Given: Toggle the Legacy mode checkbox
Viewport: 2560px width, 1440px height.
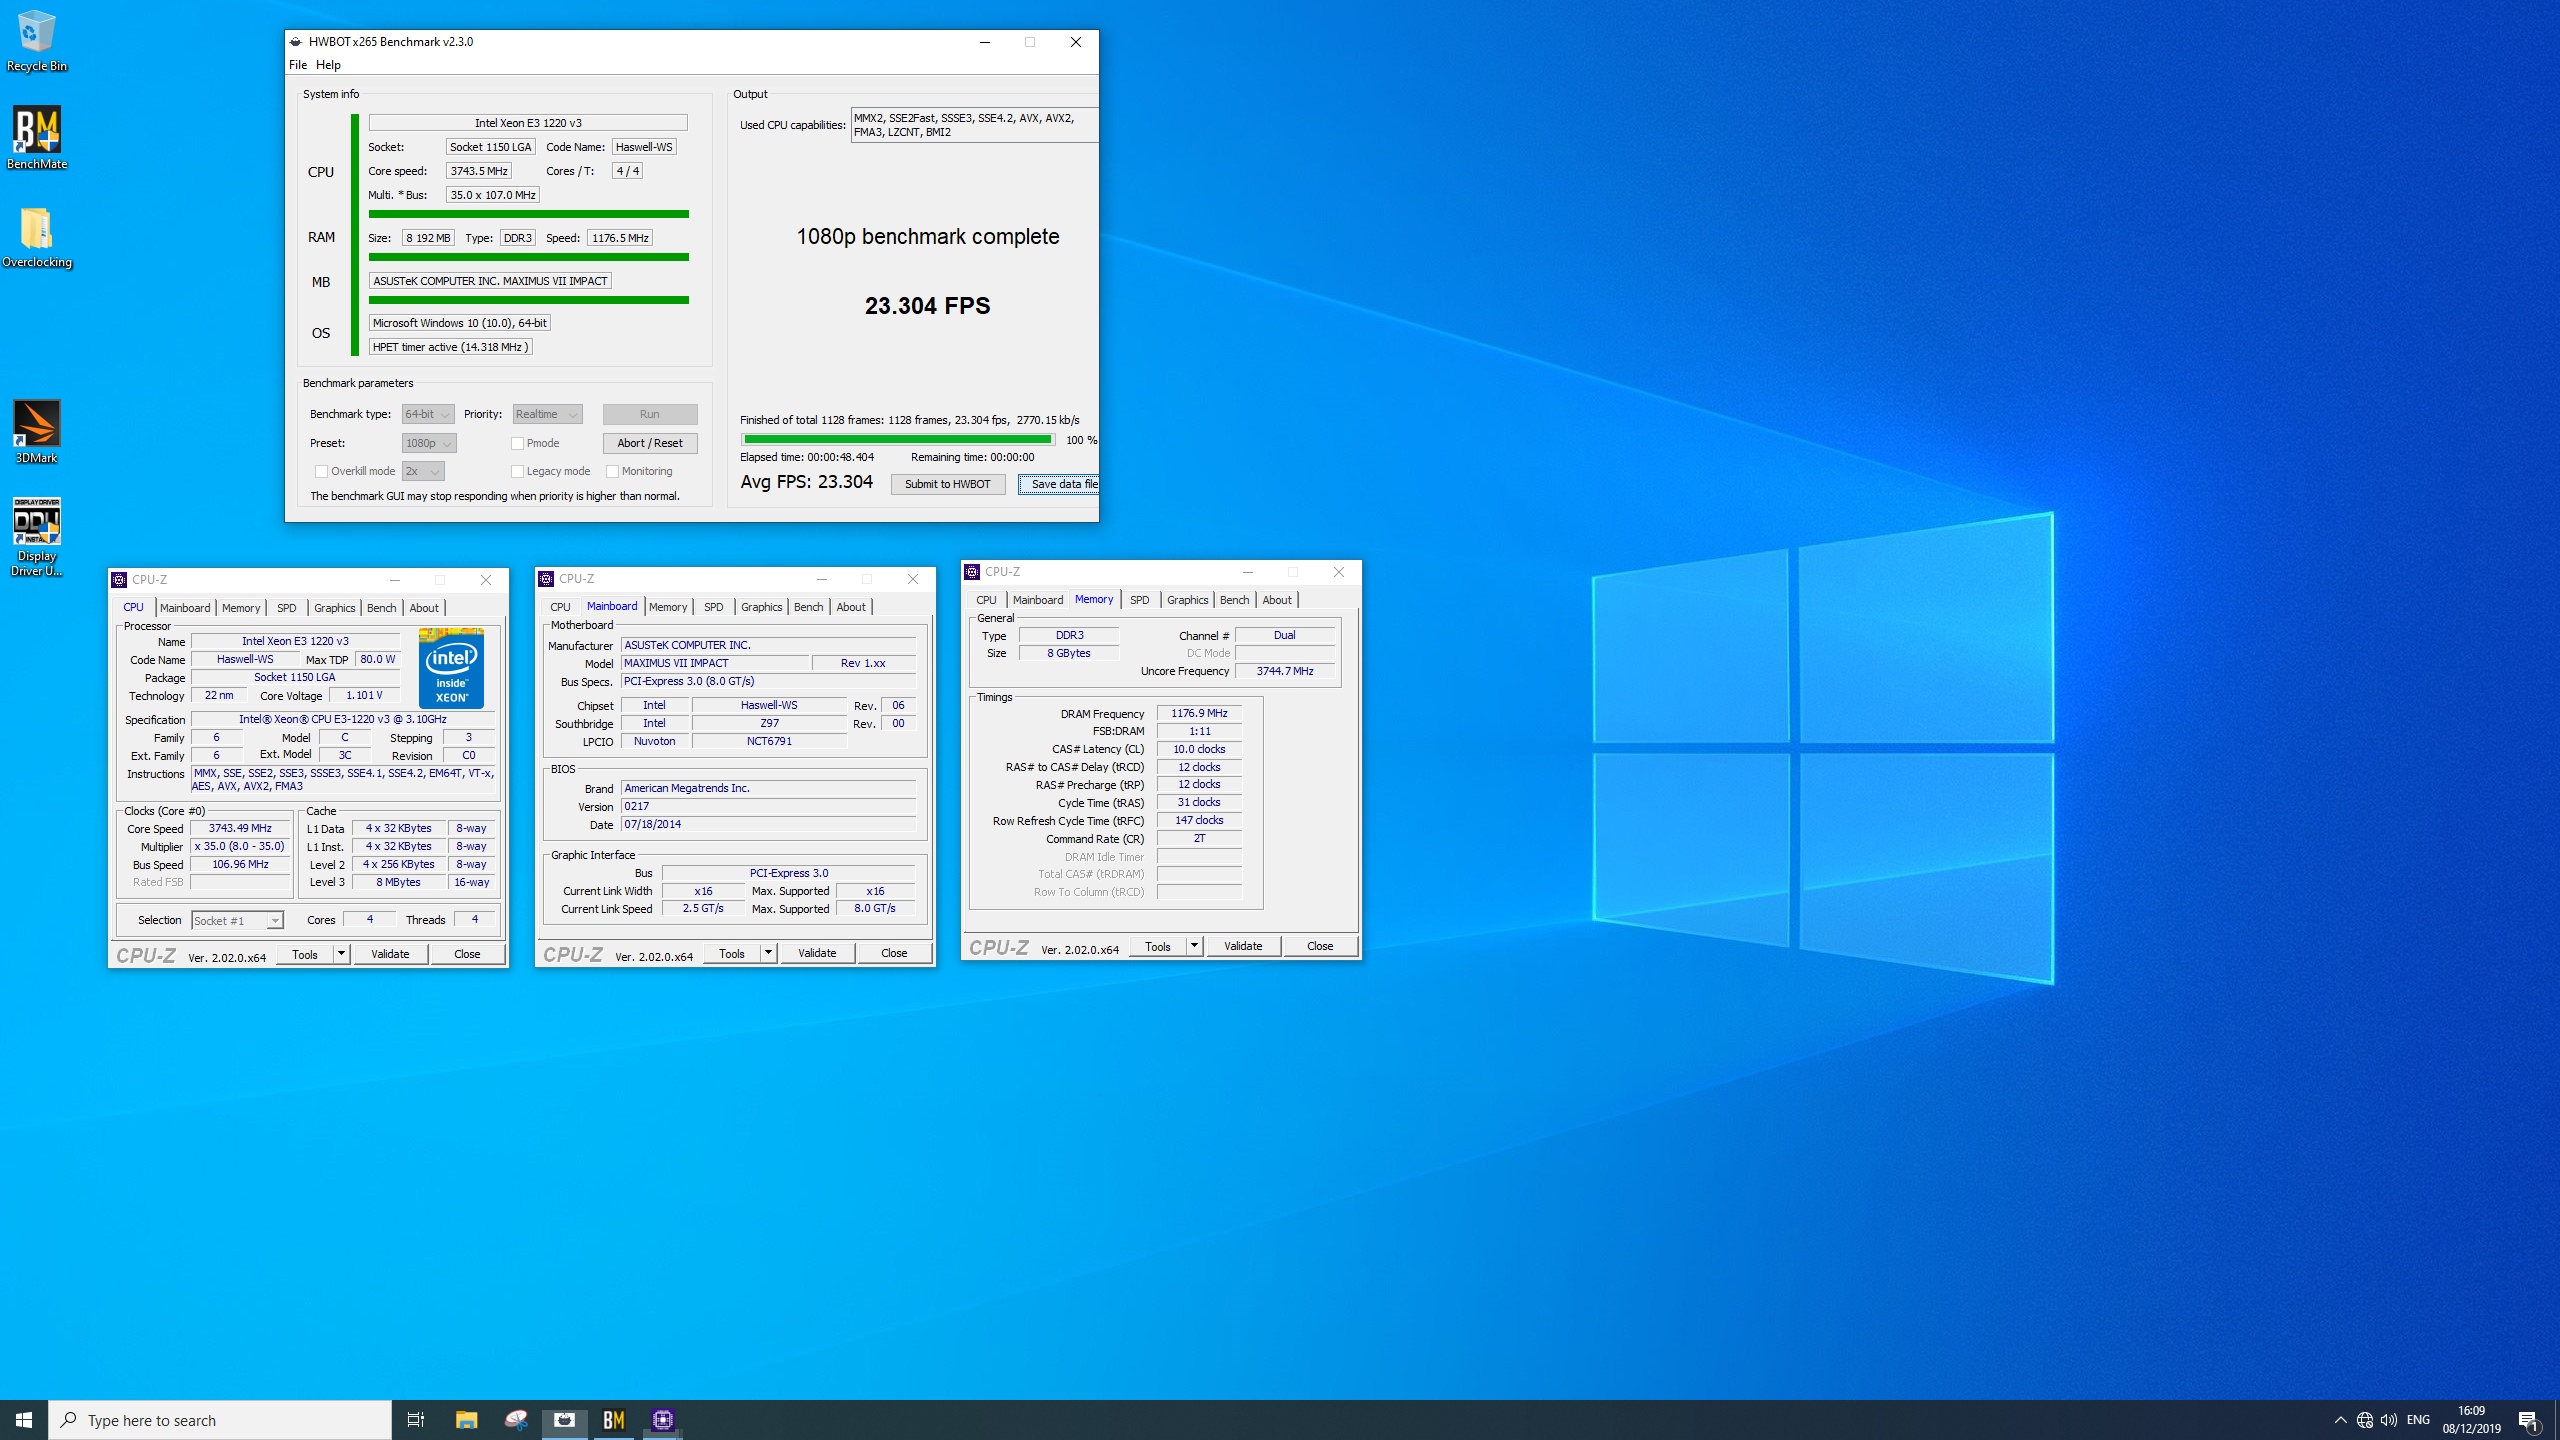Looking at the screenshot, I should pos(517,471).
